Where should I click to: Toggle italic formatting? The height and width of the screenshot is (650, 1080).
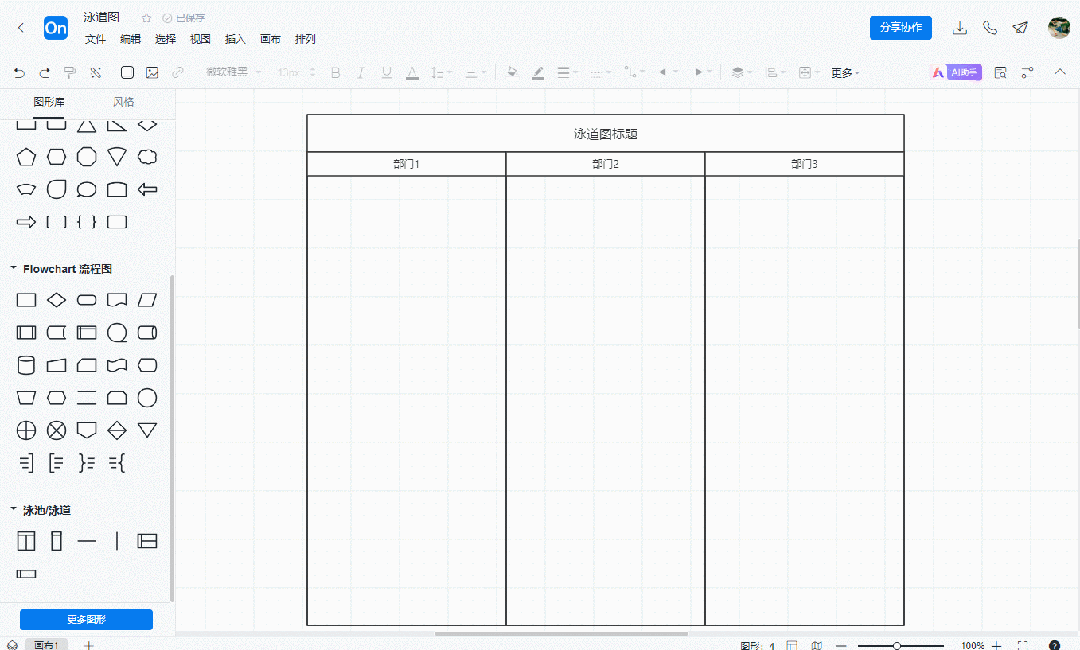click(x=361, y=72)
